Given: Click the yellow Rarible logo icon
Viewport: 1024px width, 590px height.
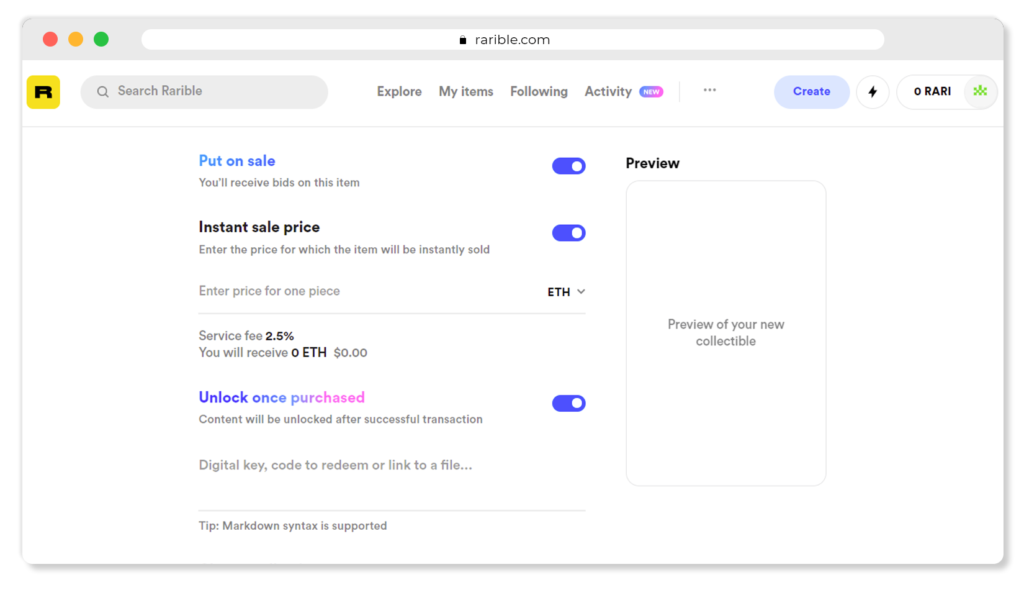Looking at the screenshot, I should (x=43, y=92).
